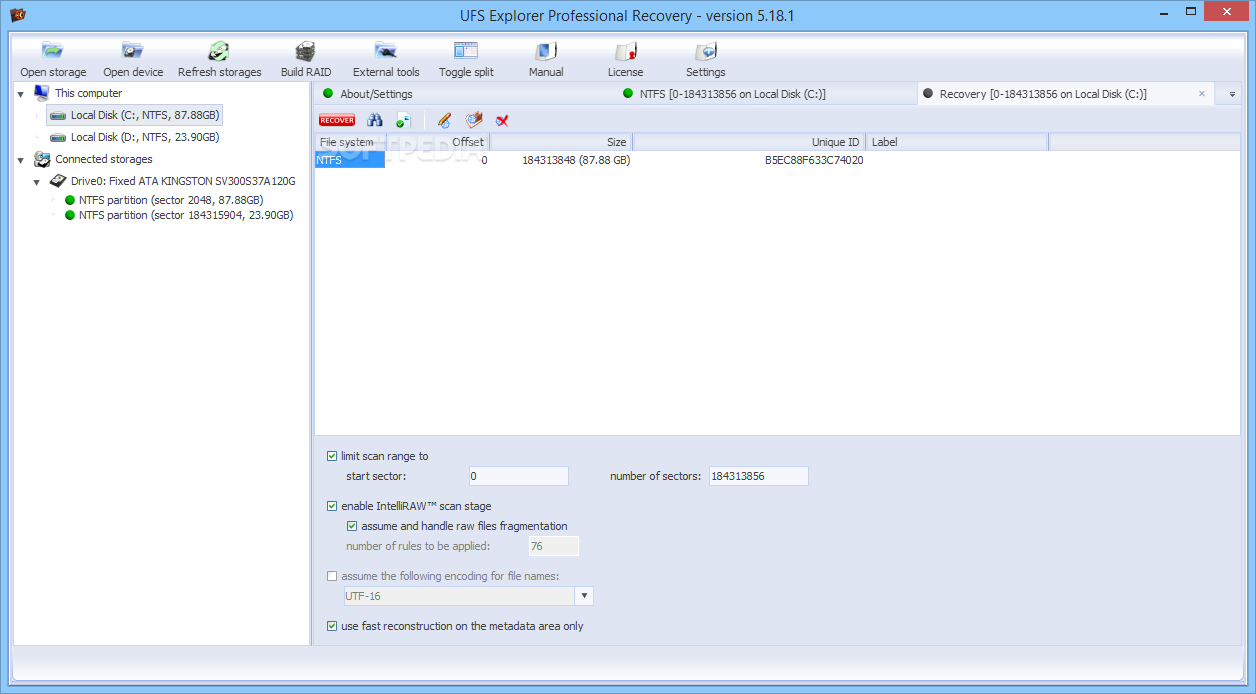Image resolution: width=1256 pixels, height=694 pixels.
Task: Click the File system column header
Action: pyautogui.click(x=350, y=142)
